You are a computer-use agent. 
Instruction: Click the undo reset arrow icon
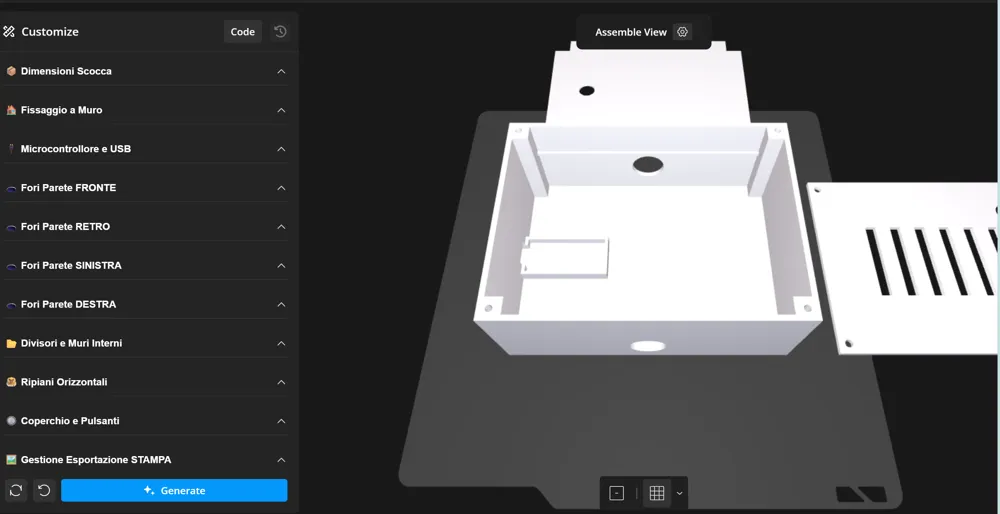point(44,490)
